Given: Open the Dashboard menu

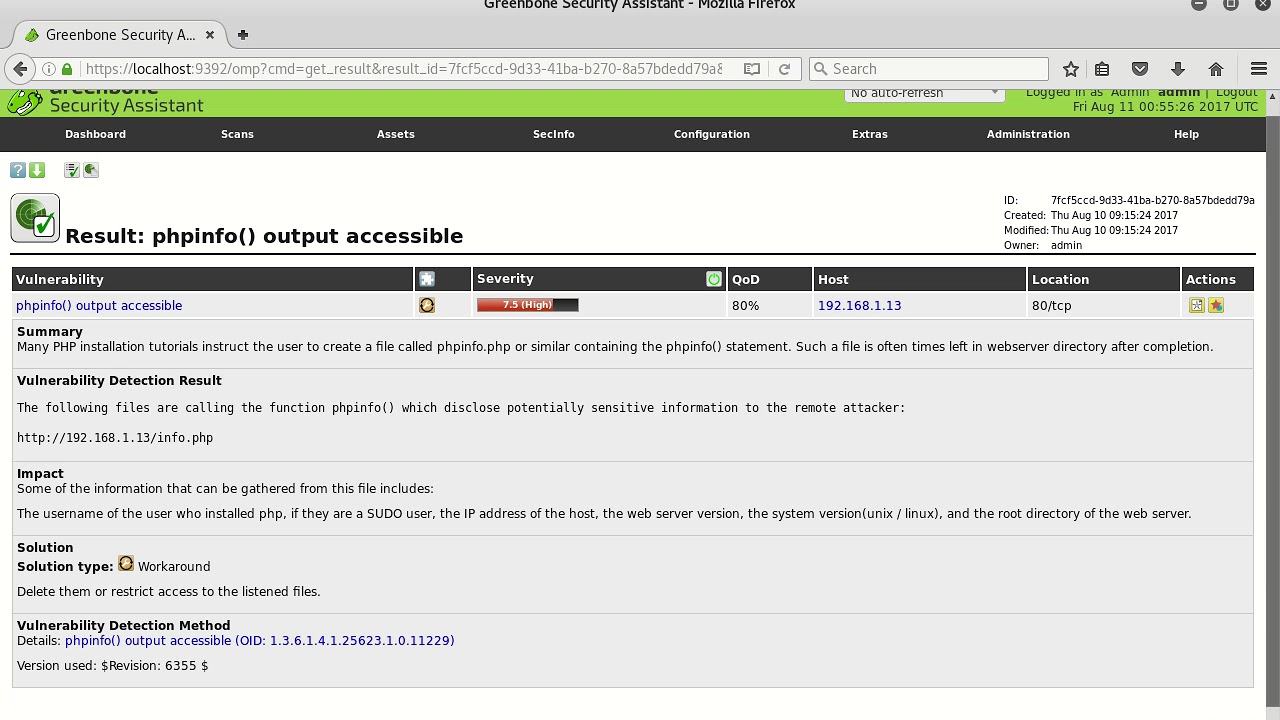Looking at the screenshot, I should coord(96,134).
